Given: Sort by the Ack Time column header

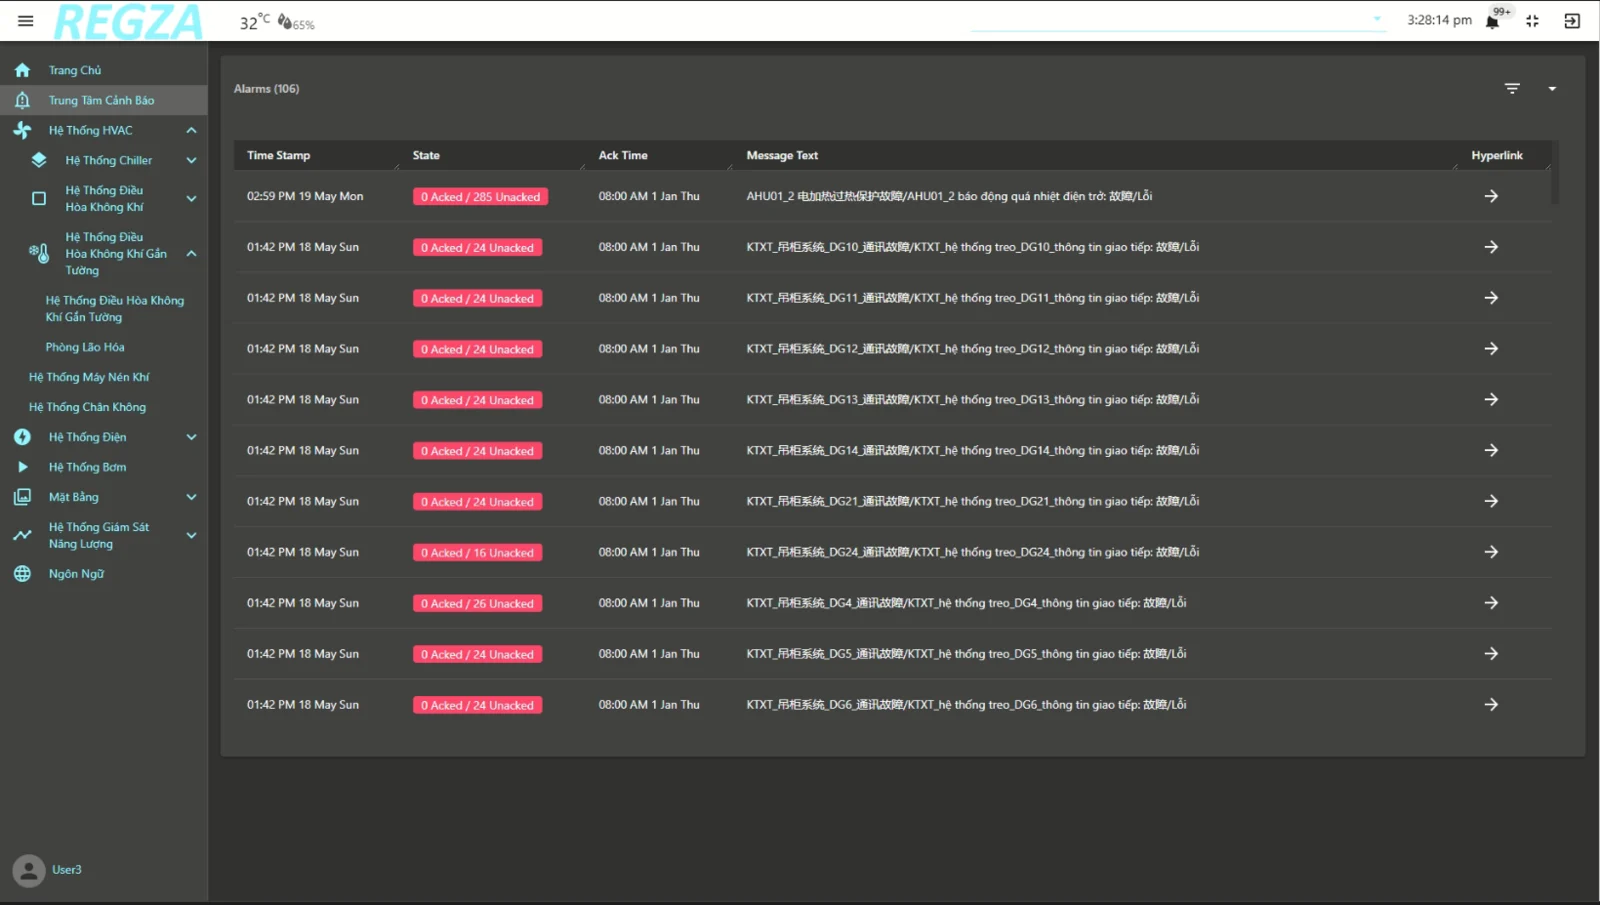Looking at the screenshot, I should (x=623, y=155).
